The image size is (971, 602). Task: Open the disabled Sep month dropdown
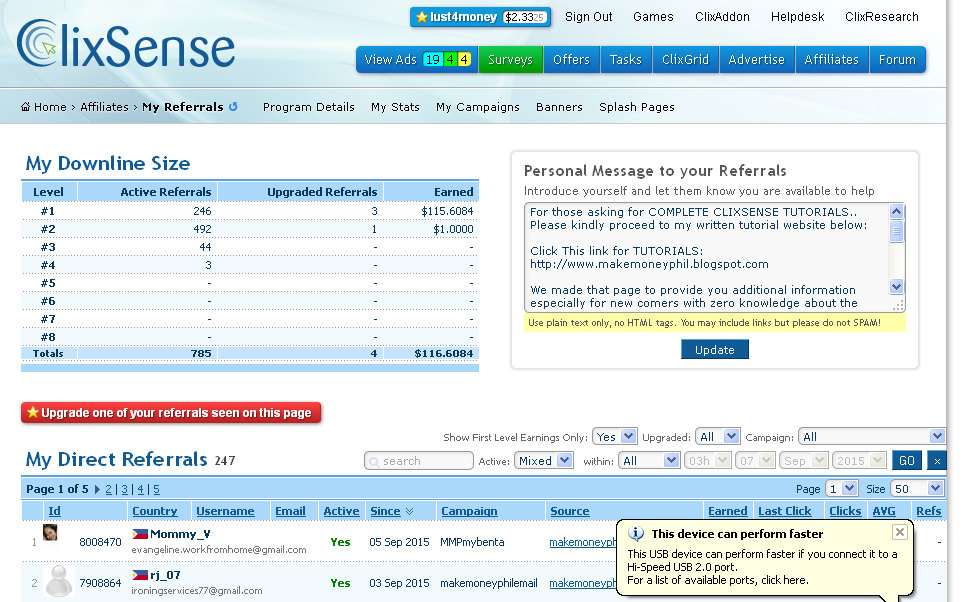click(803, 461)
